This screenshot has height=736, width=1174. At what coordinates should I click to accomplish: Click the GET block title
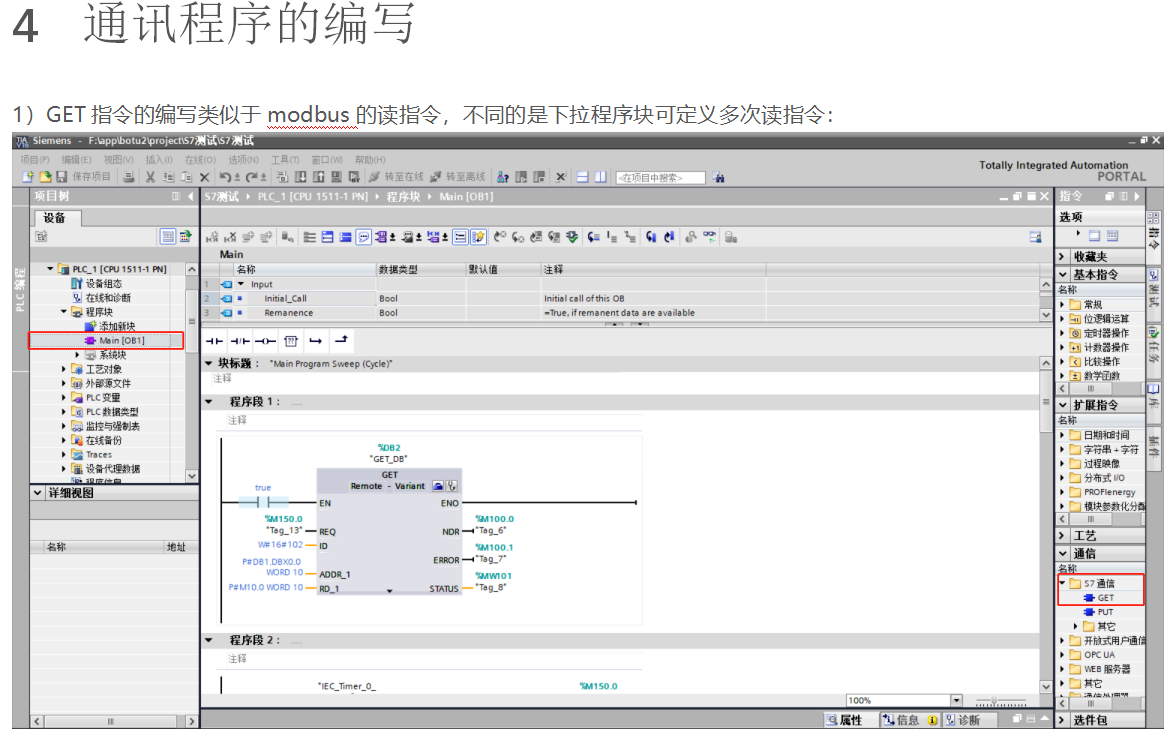pyautogui.click(x=390, y=474)
